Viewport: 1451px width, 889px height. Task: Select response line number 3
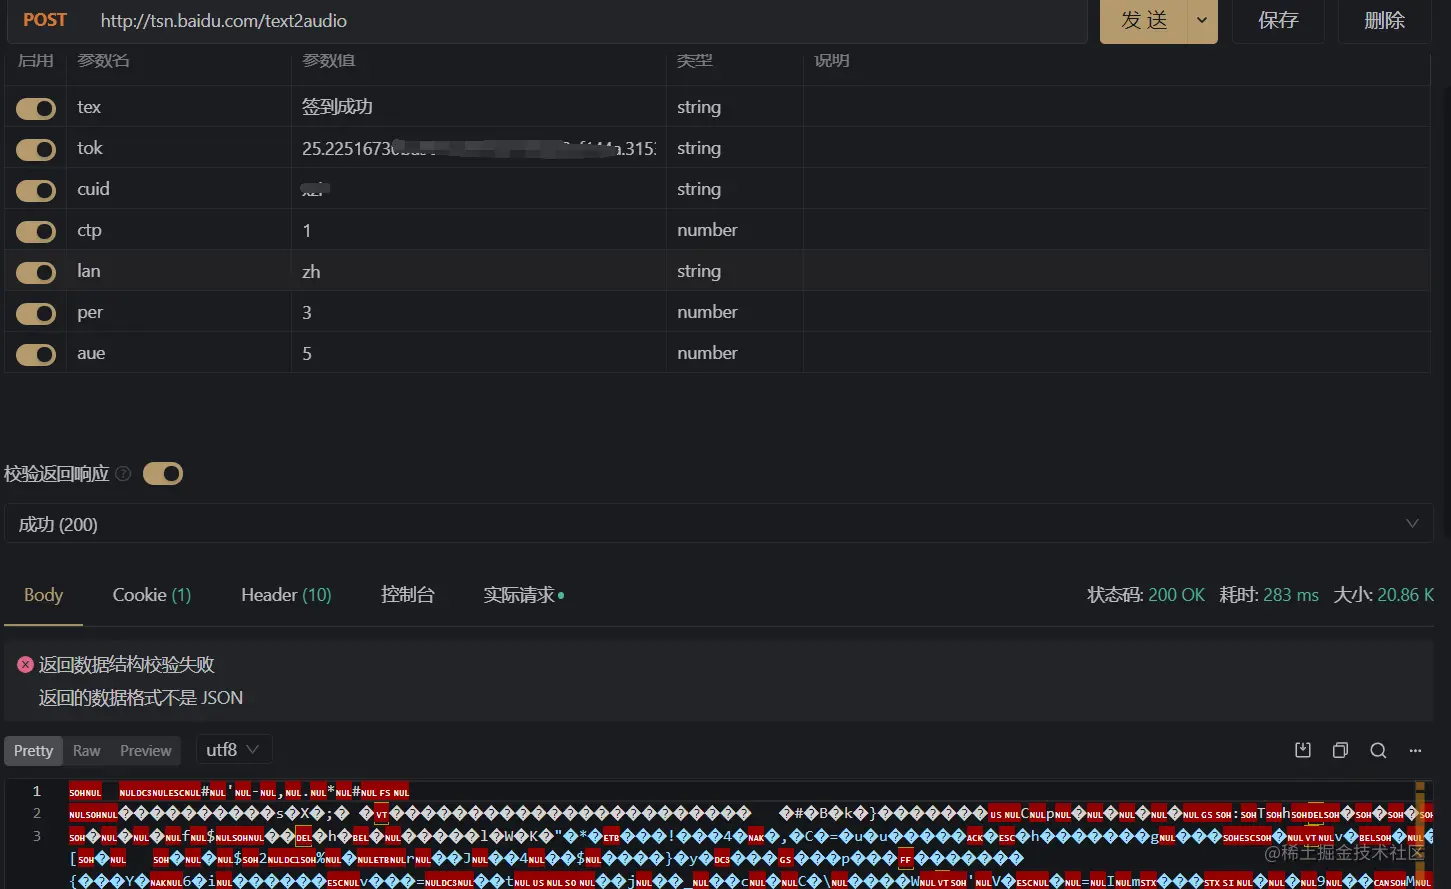pyautogui.click(x=37, y=836)
